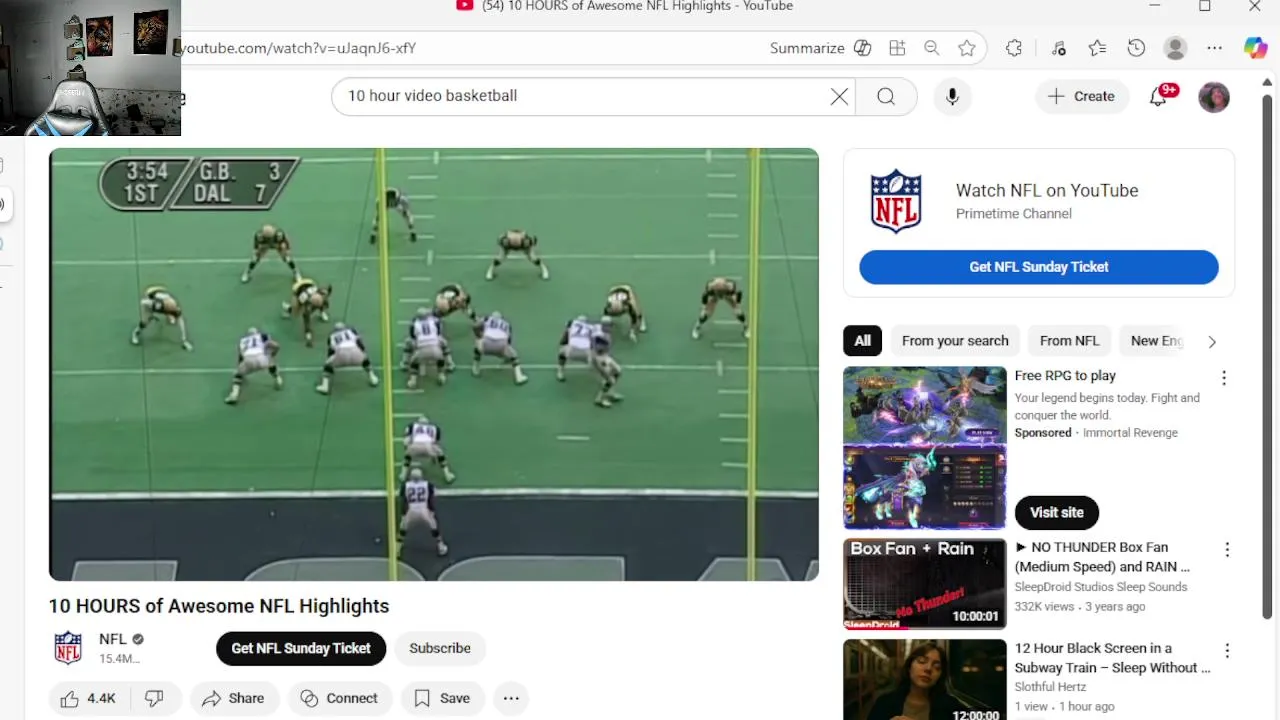Open options menu for Box Fan video
This screenshot has width=1280, height=720.
click(x=1227, y=550)
